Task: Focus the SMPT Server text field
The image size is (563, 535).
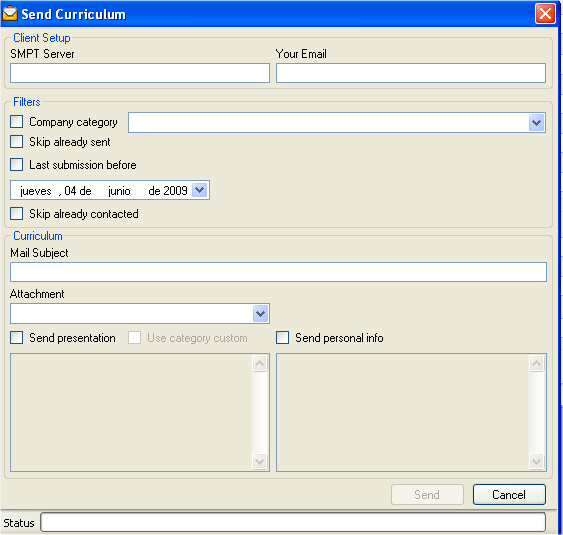Action: click(x=140, y=73)
